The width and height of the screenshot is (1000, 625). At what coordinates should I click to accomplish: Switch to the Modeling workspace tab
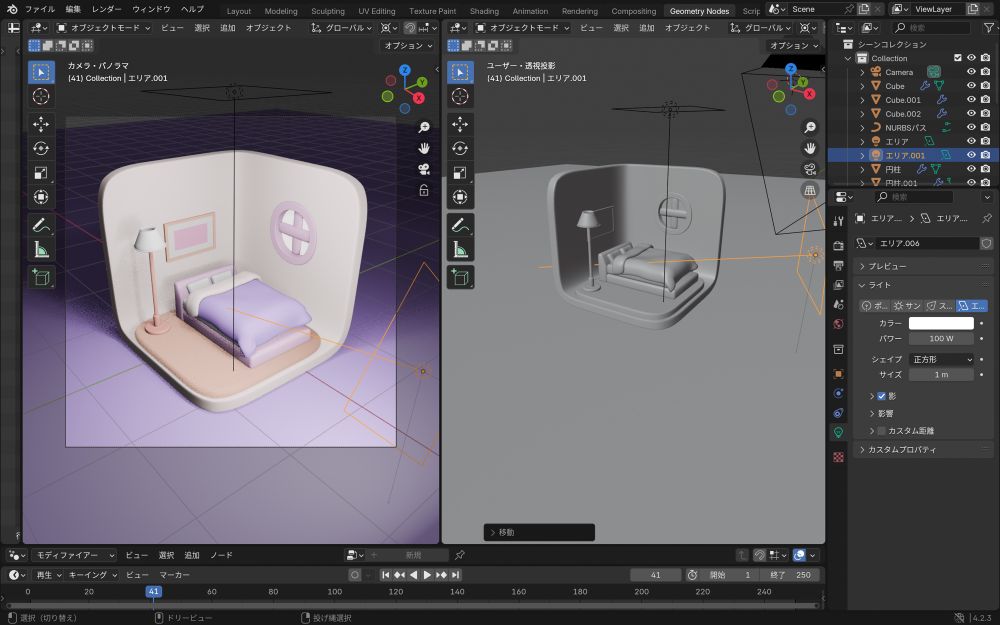[281, 11]
